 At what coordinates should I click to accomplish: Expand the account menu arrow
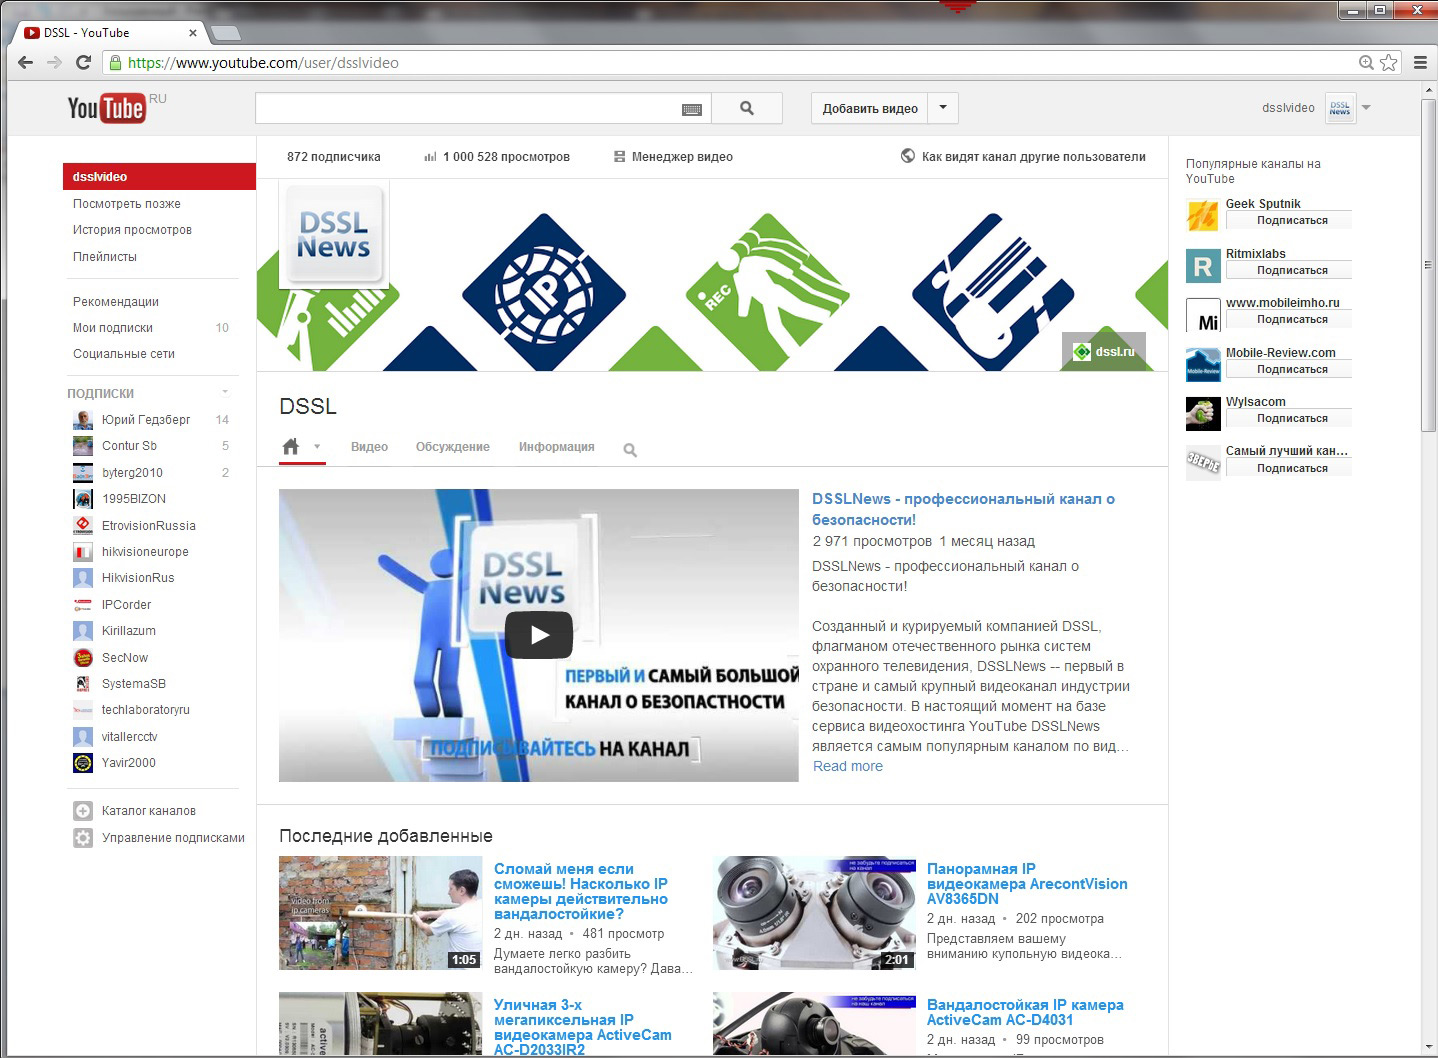pos(1366,108)
